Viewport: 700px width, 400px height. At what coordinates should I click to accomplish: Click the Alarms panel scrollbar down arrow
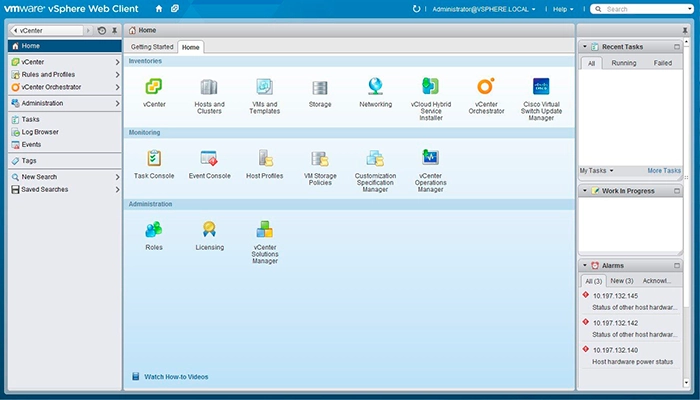pos(687,383)
